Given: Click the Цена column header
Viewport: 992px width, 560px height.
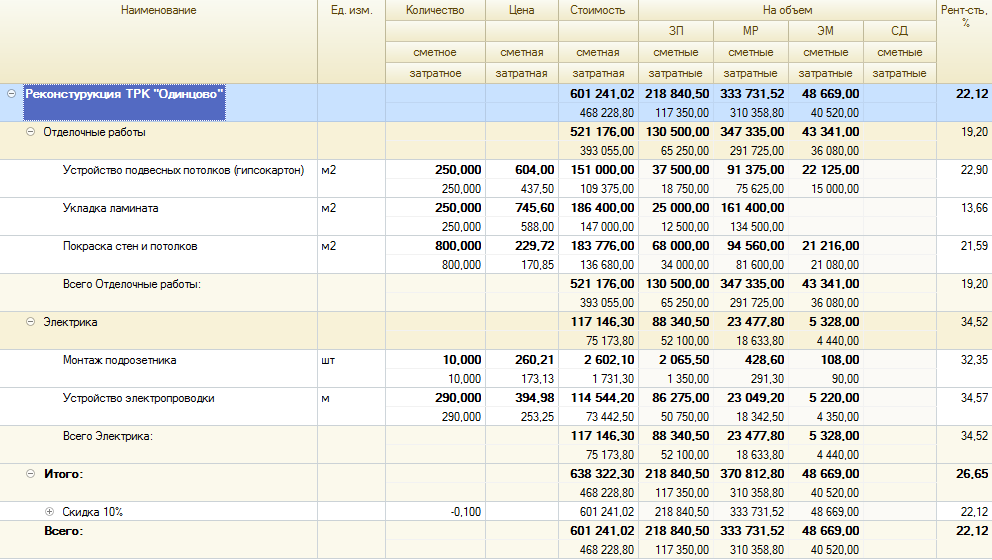Looking at the screenshot, I should point(521,10).
